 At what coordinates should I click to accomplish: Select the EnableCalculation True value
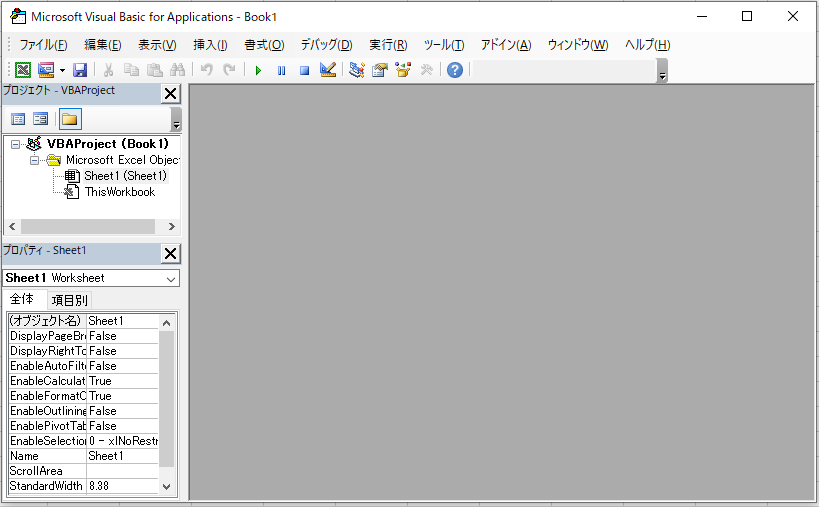coord(122,381)
